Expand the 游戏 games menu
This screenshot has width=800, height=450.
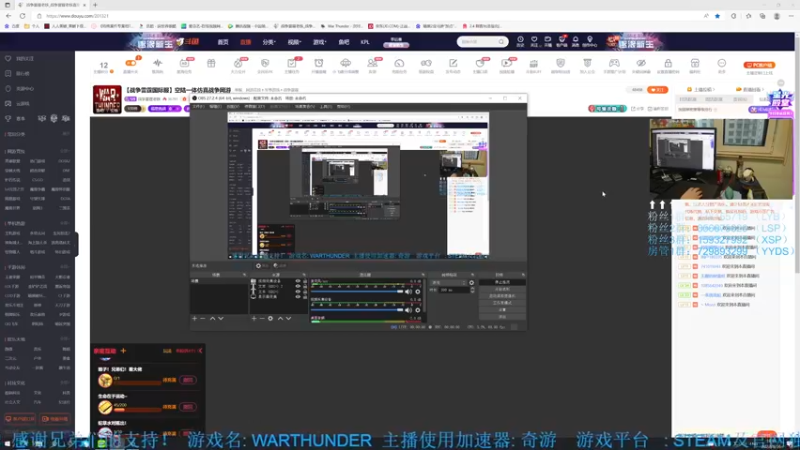(319, 42)
